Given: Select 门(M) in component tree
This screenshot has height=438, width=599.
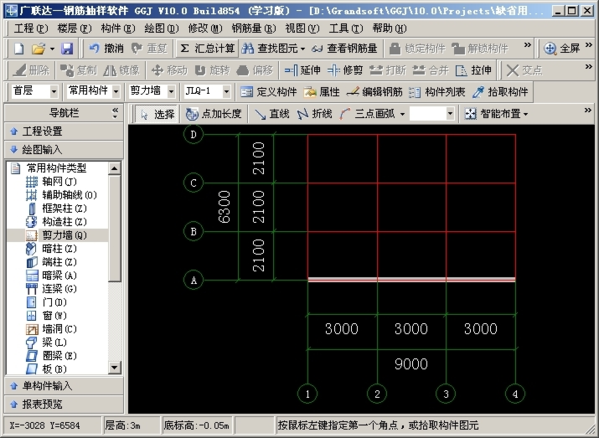Looking at the screenshot, I should point(46,302).
